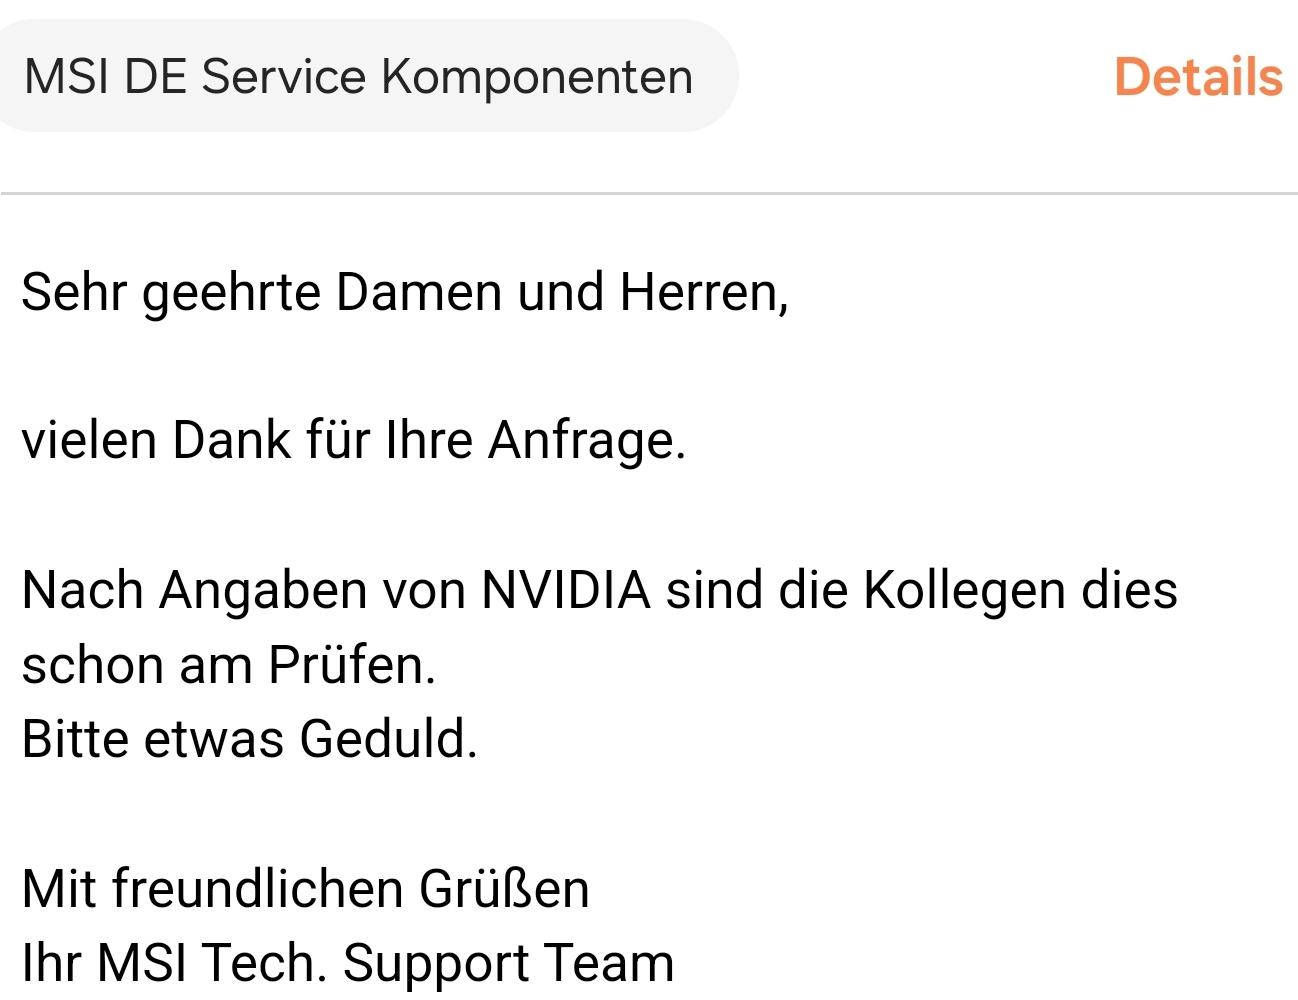Click the word 'Damen' in the greeting
1298x1000 pixels.
tap(419, 293)
